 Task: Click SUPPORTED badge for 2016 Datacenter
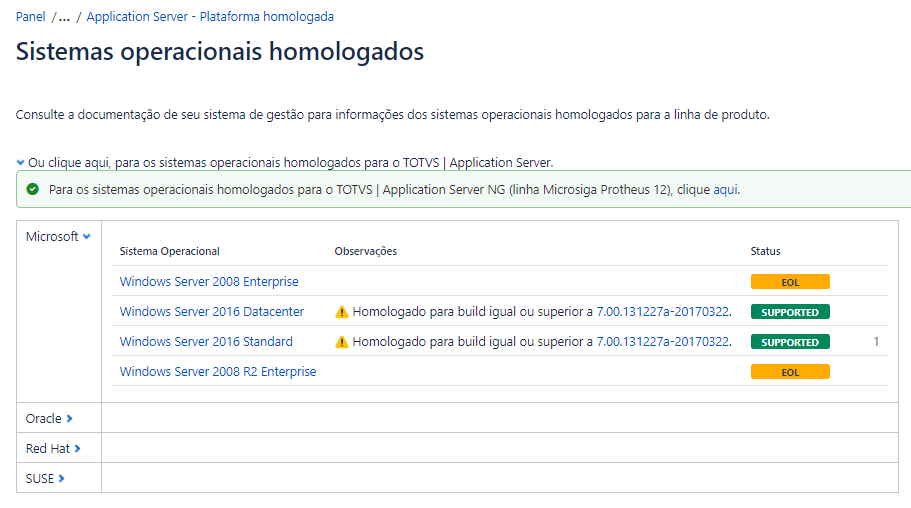point(790,312)
